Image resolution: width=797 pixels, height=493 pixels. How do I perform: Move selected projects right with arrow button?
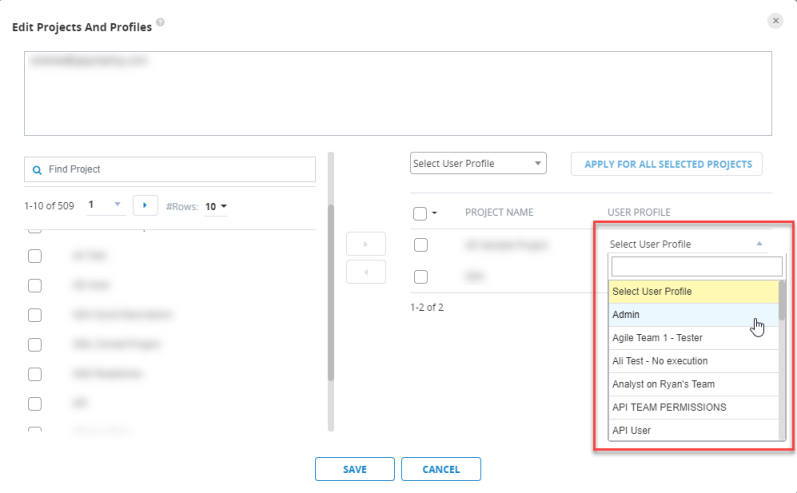click(x=365, y=244)
